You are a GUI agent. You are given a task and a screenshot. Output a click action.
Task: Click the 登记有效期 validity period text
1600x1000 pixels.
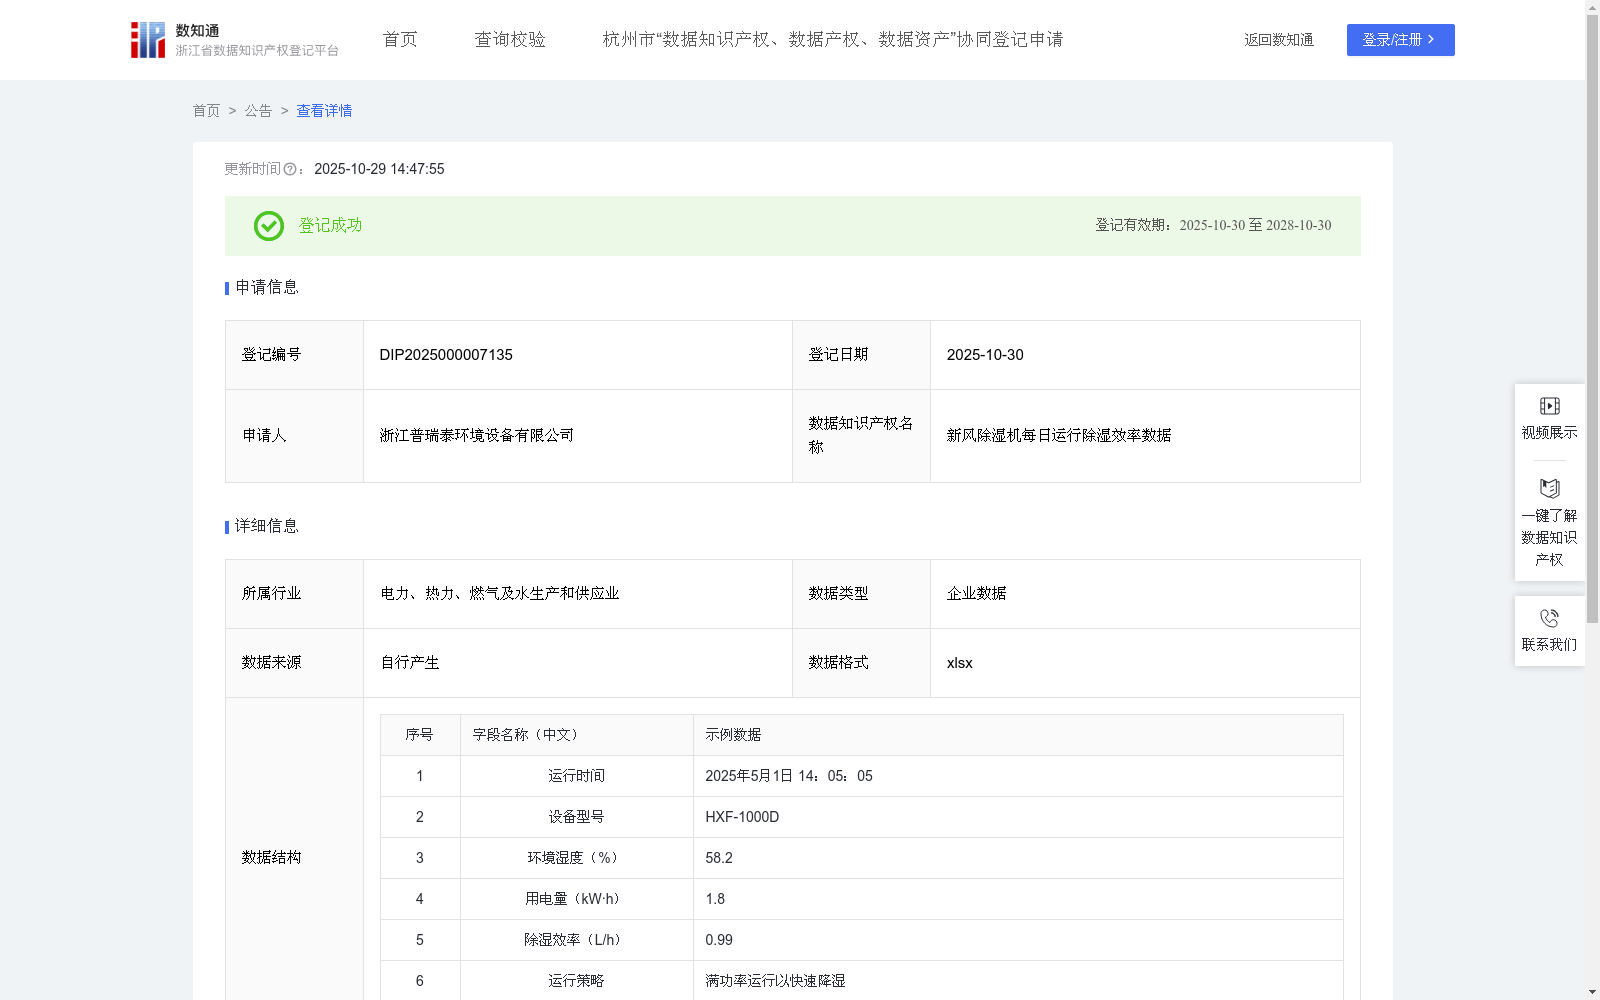[x=1213, y=226]
